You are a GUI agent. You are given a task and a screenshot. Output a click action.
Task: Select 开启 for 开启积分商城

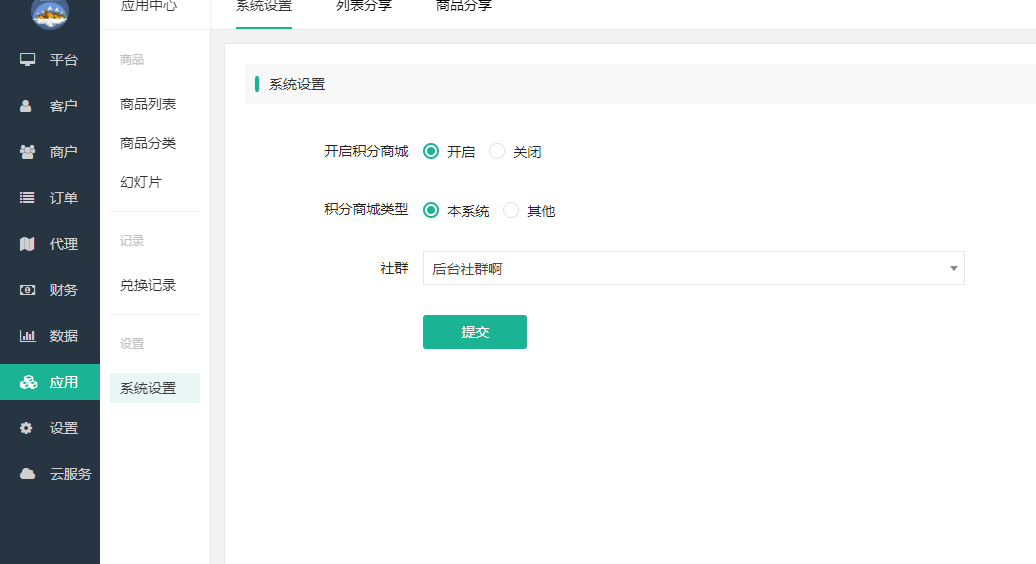[431, 151]
